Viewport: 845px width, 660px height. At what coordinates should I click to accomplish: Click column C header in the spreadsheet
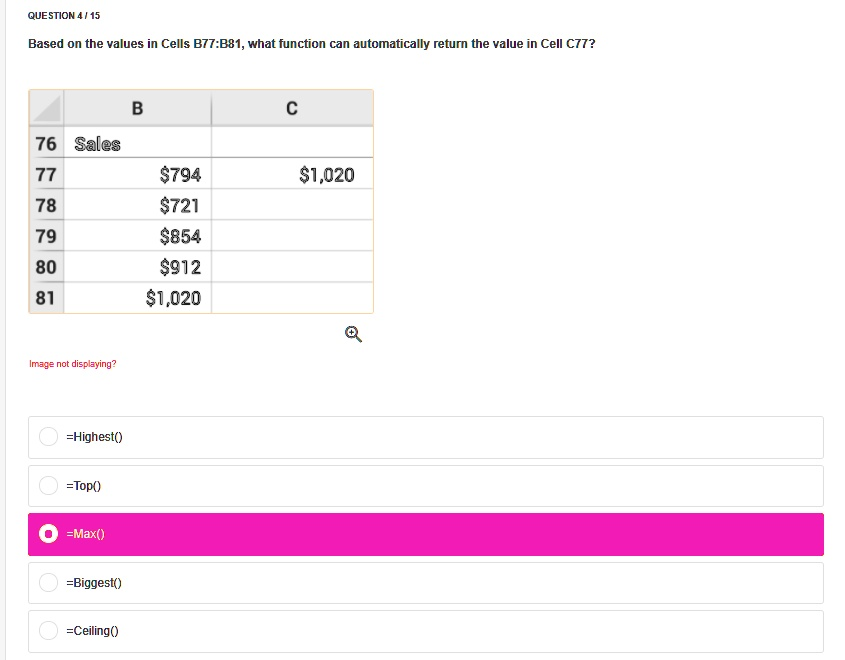[292, 108]
